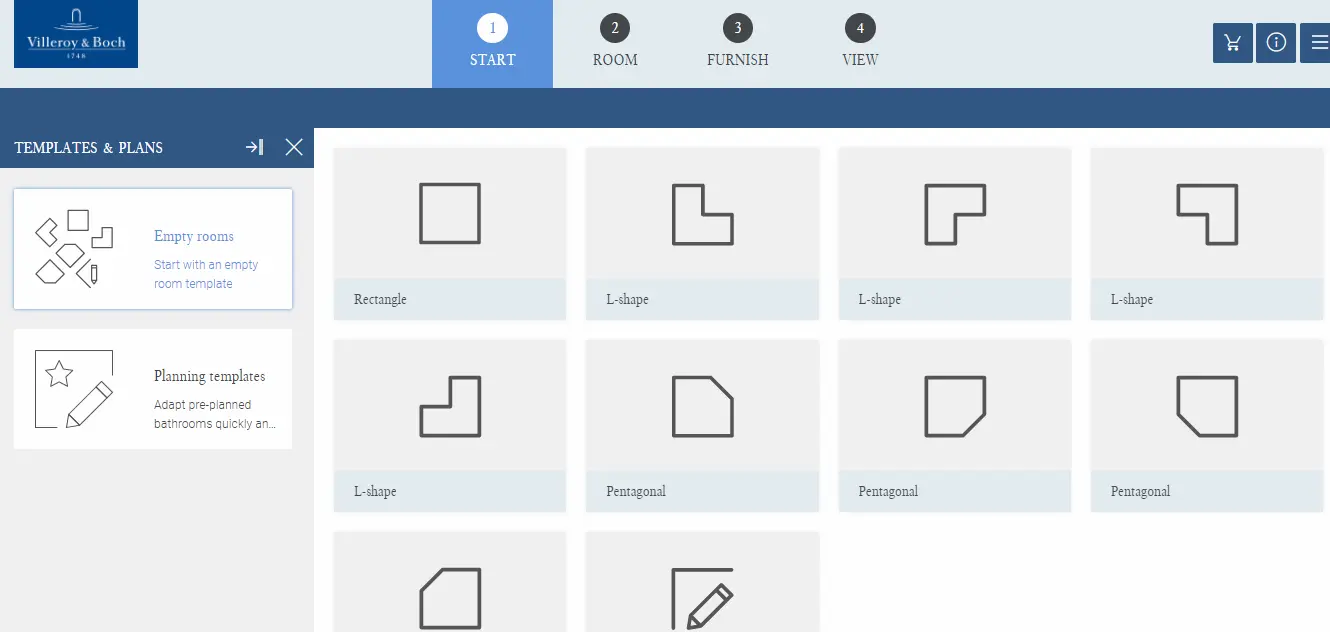Open the shopping cart icon
Image resolution: width=1330 pixels, height=632 pixels.
point(1232,43)
